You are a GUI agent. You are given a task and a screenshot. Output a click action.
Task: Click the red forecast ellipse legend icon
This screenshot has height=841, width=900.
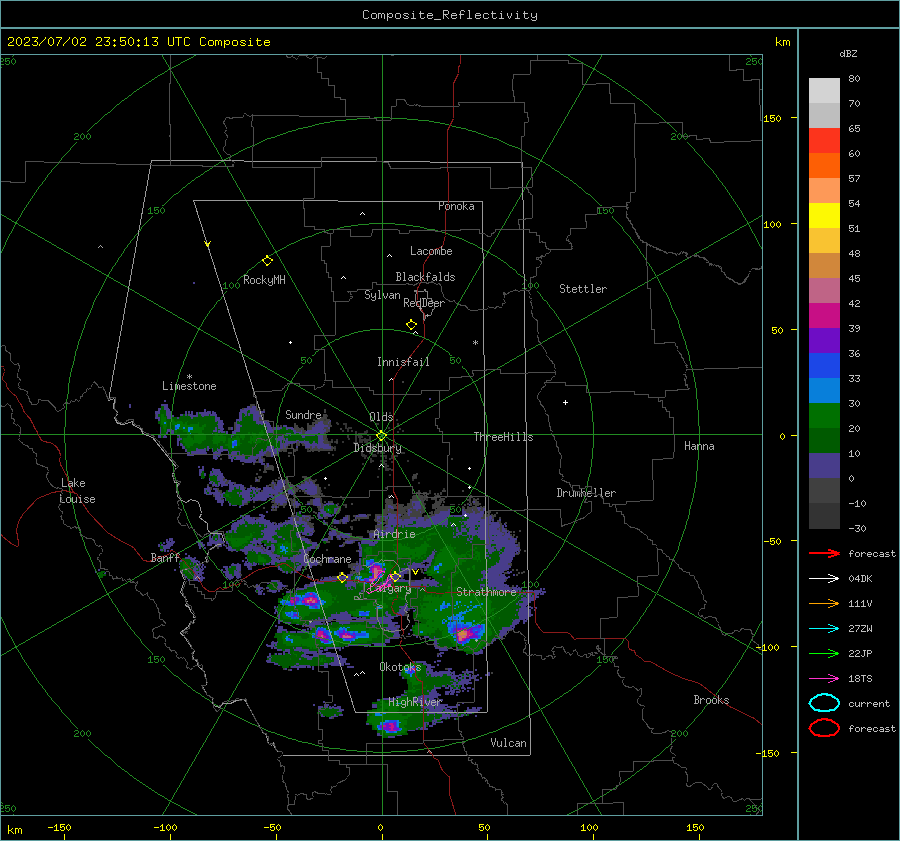click(x=824, y=728)
